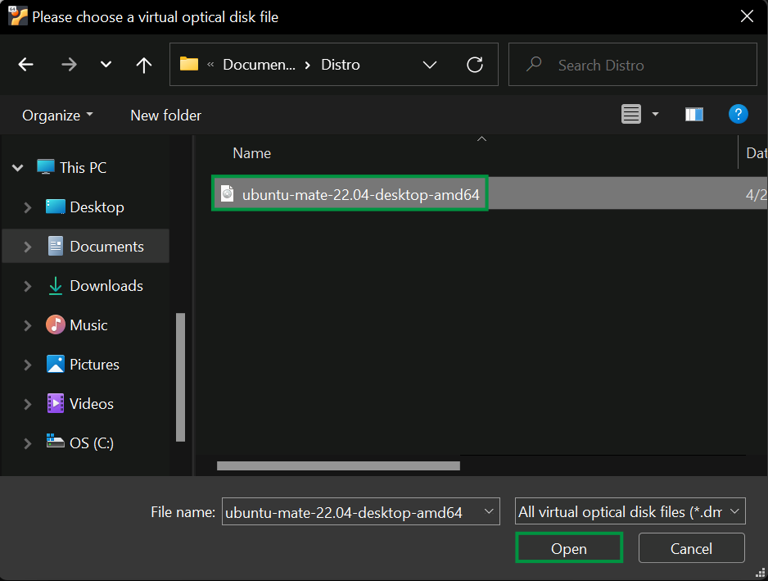Expand the Downloads tree node

click(x=27, y=286)
